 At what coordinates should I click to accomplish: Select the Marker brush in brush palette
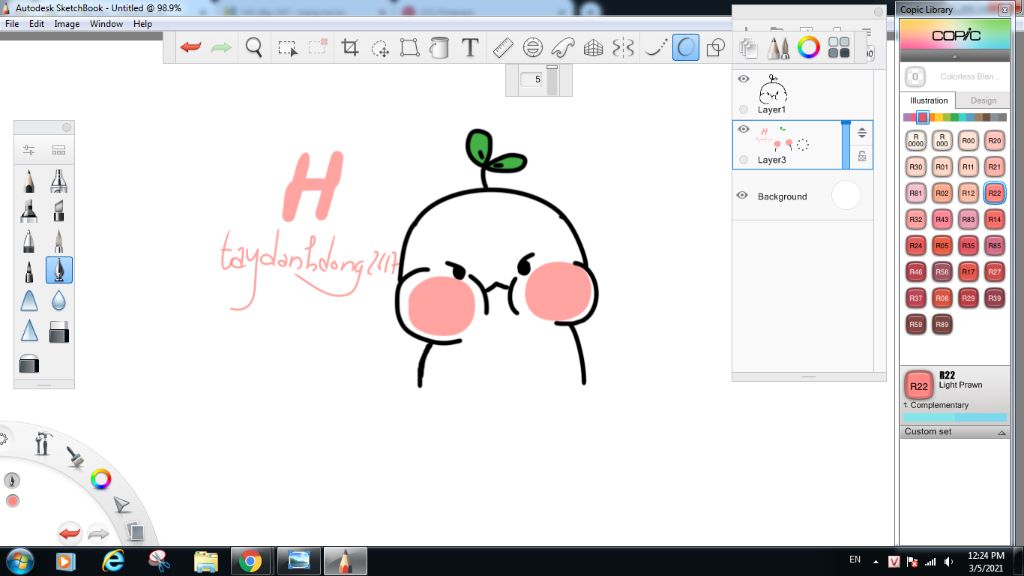(x=29, y=210)
